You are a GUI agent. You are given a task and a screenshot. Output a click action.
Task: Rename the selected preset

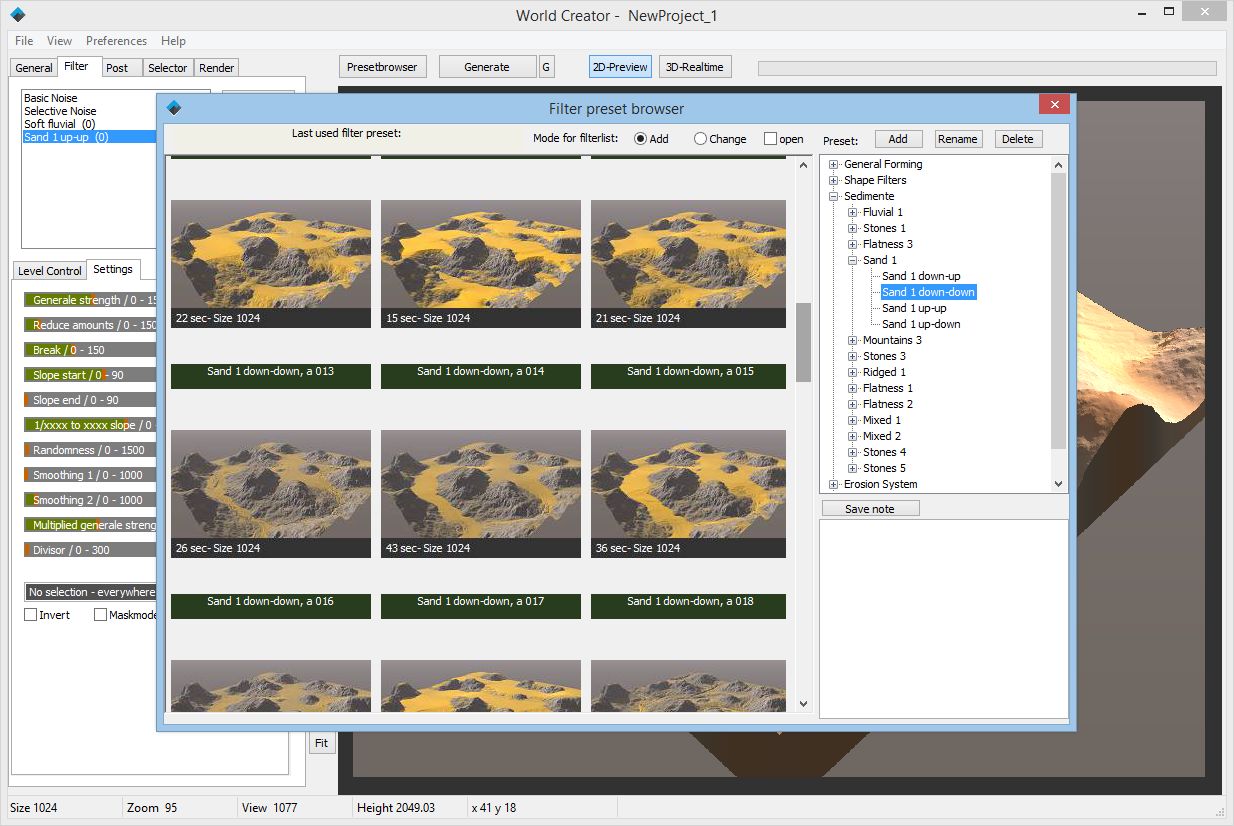(957, 138)
